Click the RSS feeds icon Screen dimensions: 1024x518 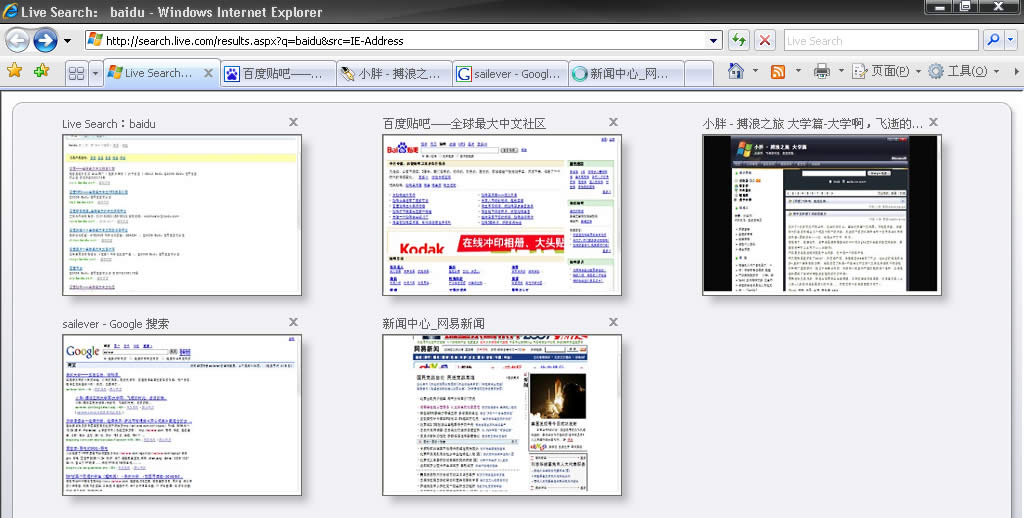777,71
